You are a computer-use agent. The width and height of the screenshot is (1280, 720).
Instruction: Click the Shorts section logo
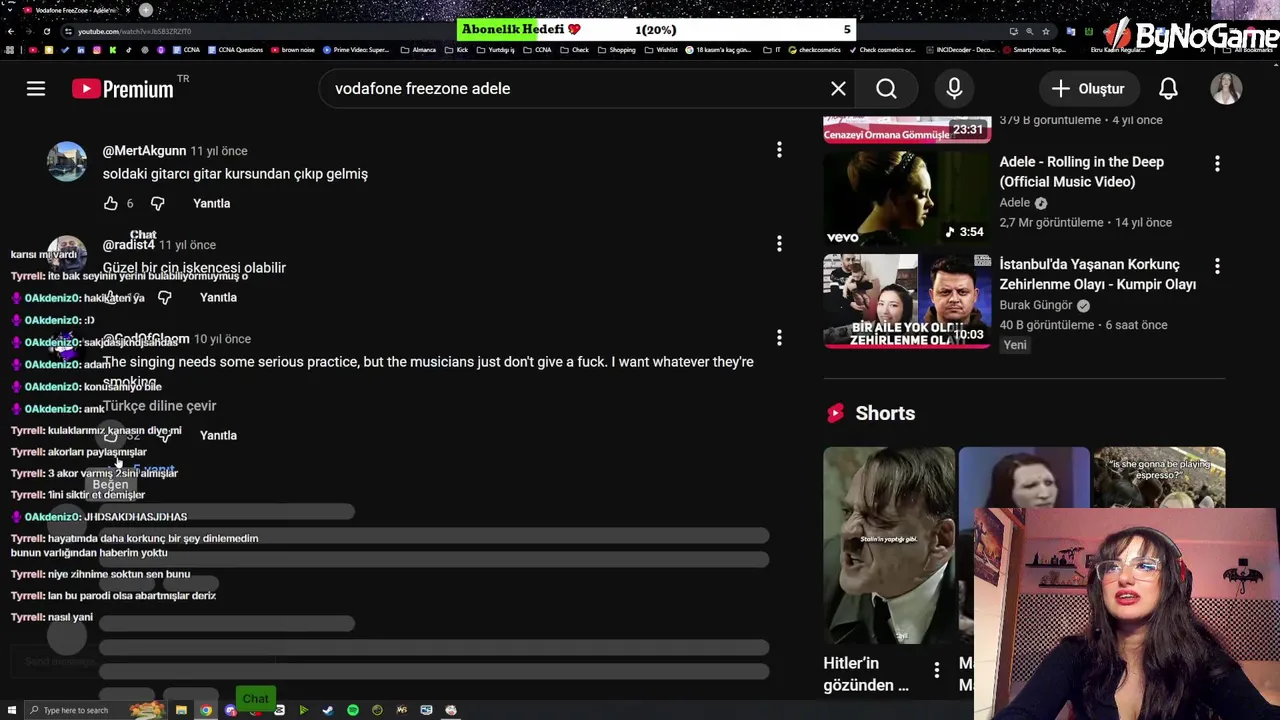coord(835,413)
